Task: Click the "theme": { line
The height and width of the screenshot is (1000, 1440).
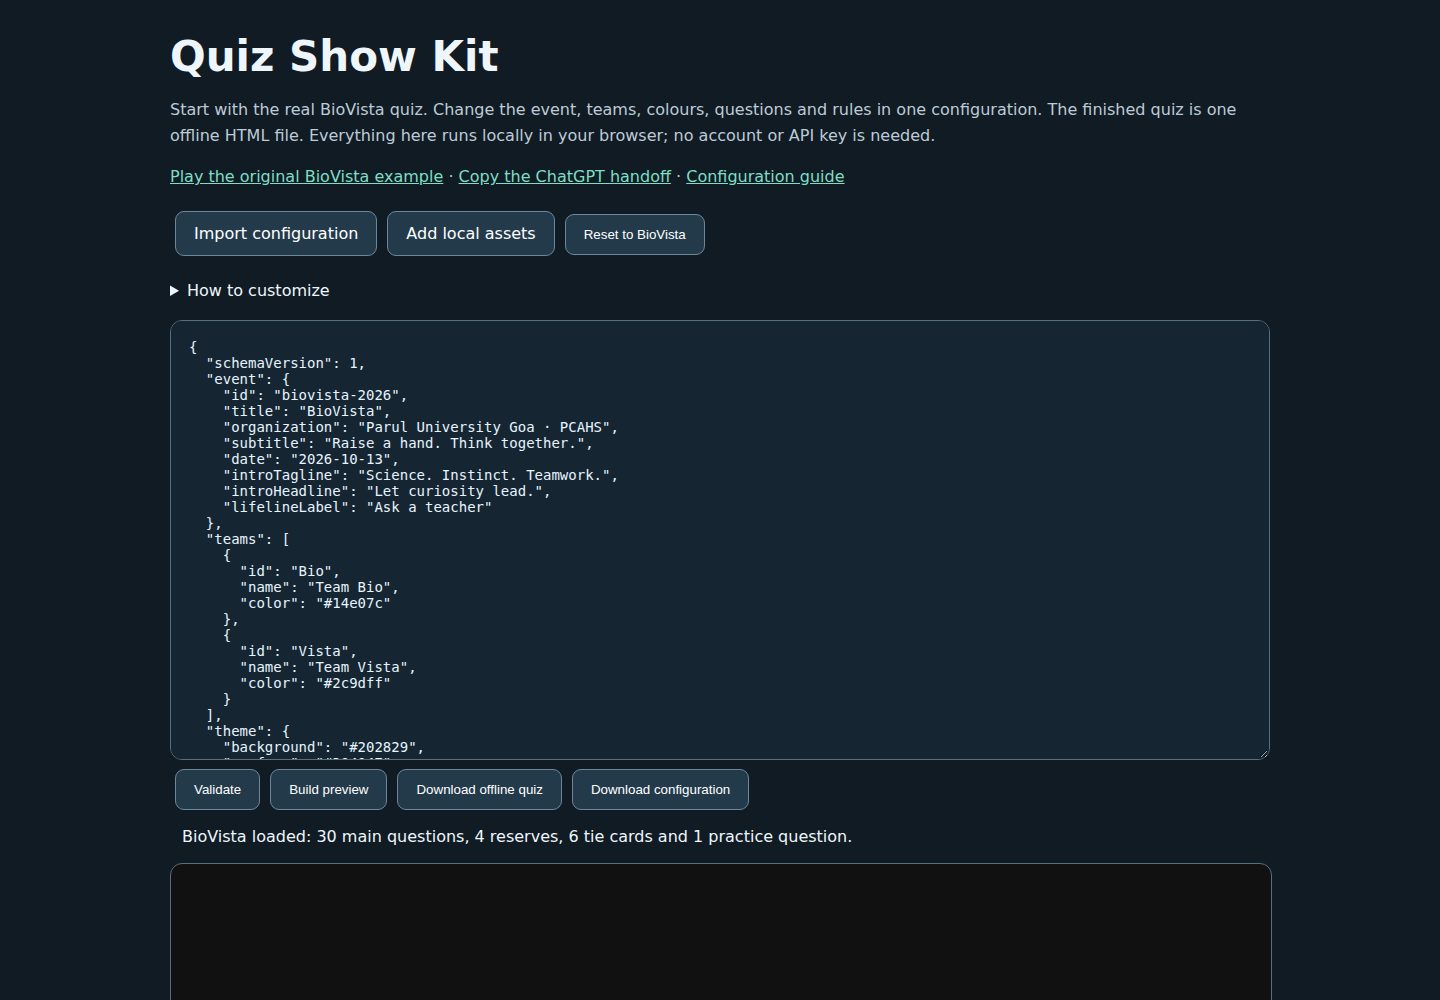Action: point(248,731)
